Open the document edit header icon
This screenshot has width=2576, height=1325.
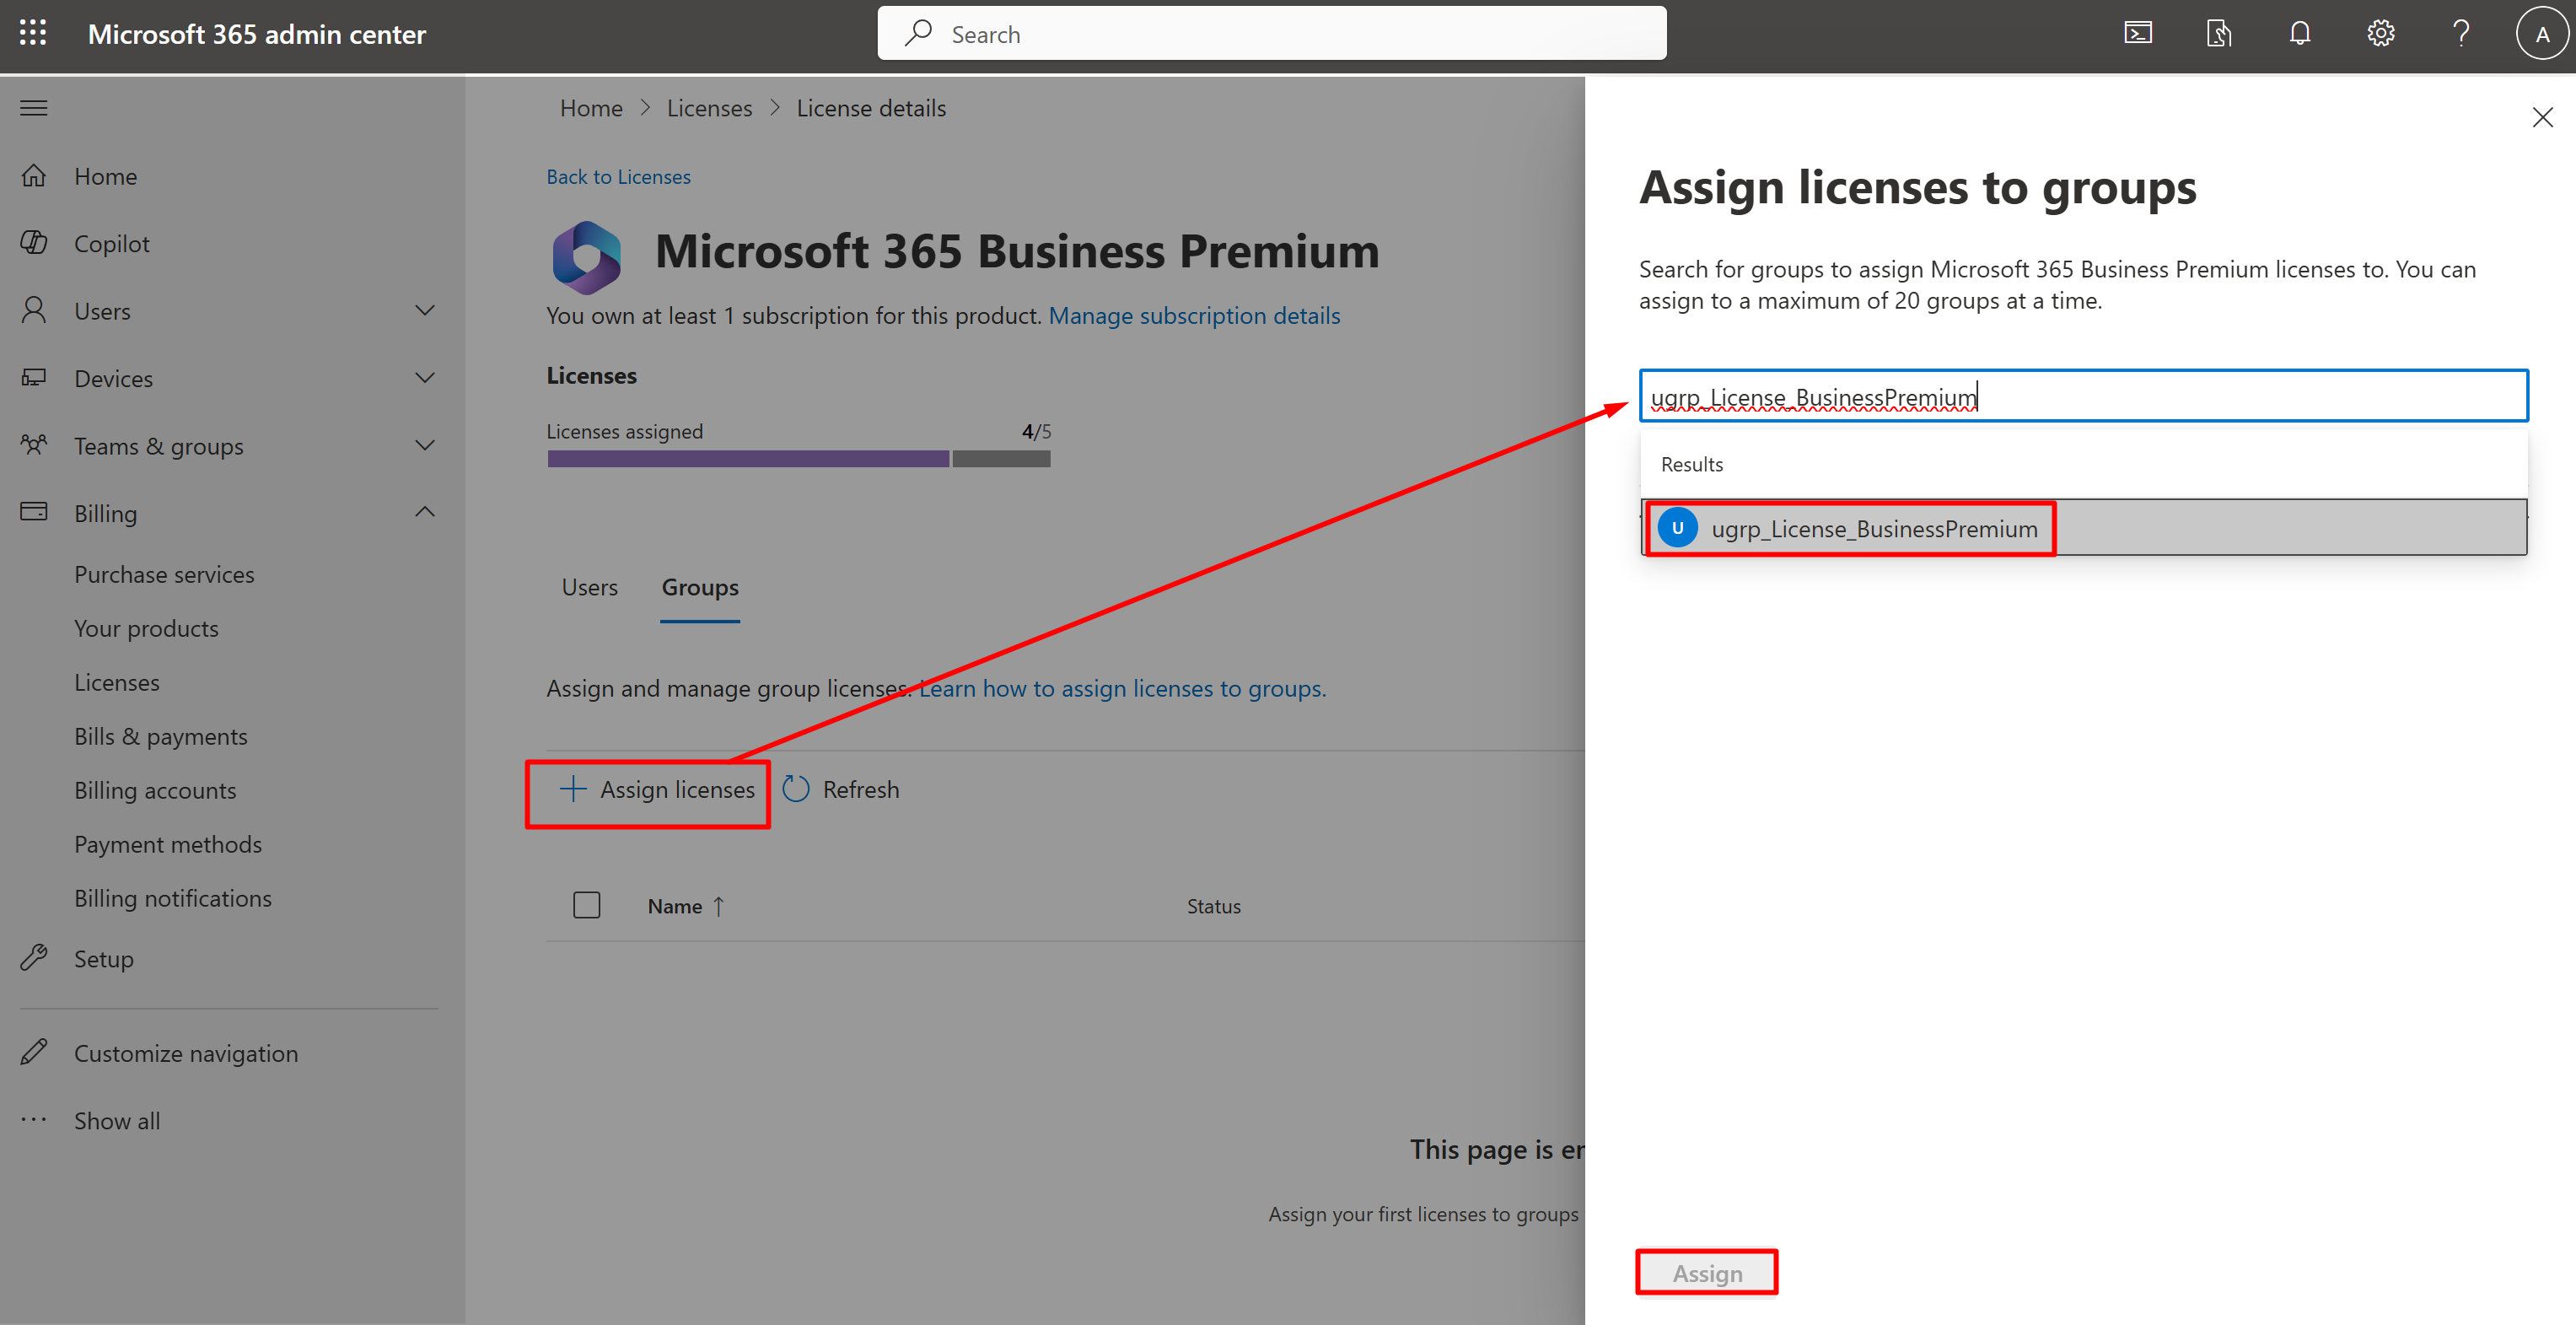click(2219, 34)
